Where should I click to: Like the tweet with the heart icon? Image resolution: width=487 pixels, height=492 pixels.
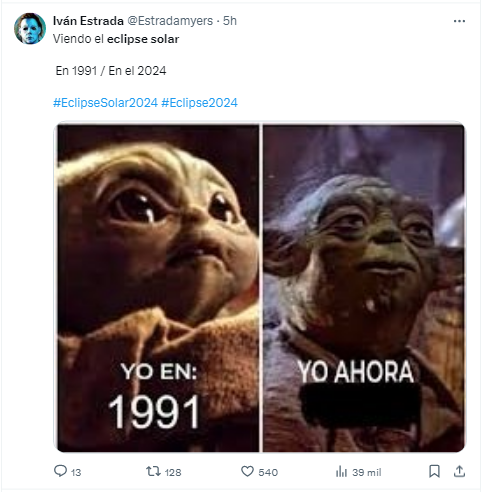[x=247, y=471]
